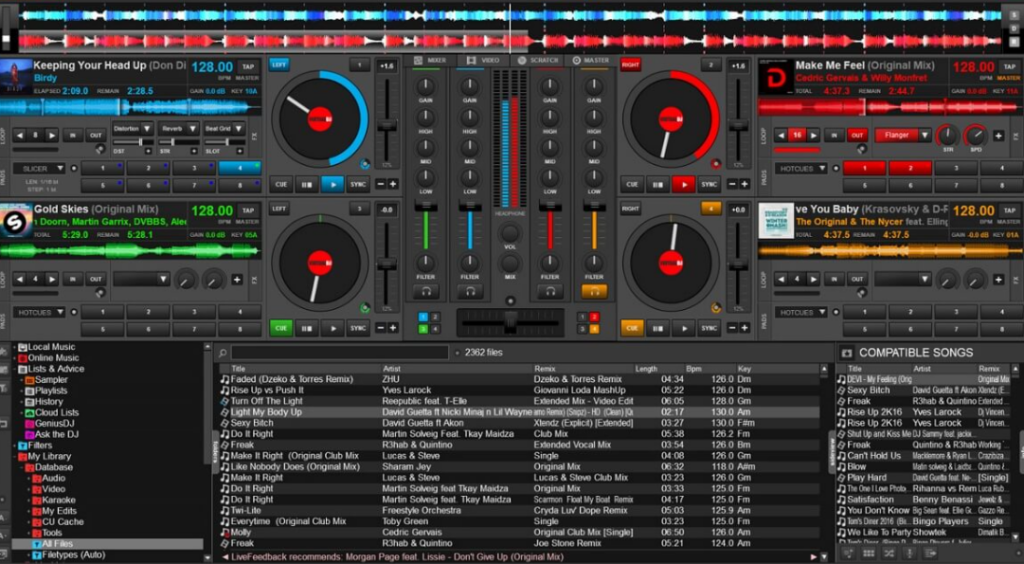1024x564 pixels.
Task: Switch to the SCRATCH tab
Action: (x=539, y=60)
